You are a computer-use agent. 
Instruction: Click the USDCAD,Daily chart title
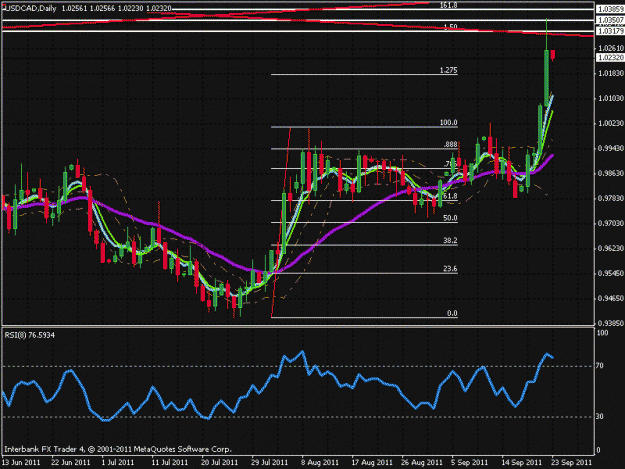tap(30, 8)
